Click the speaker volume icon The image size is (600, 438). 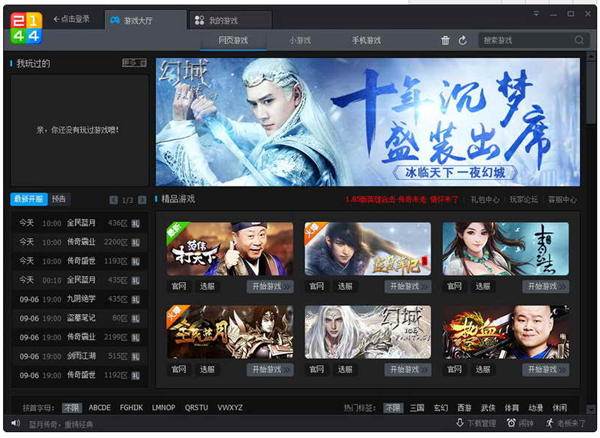click(x=16, y=423)
